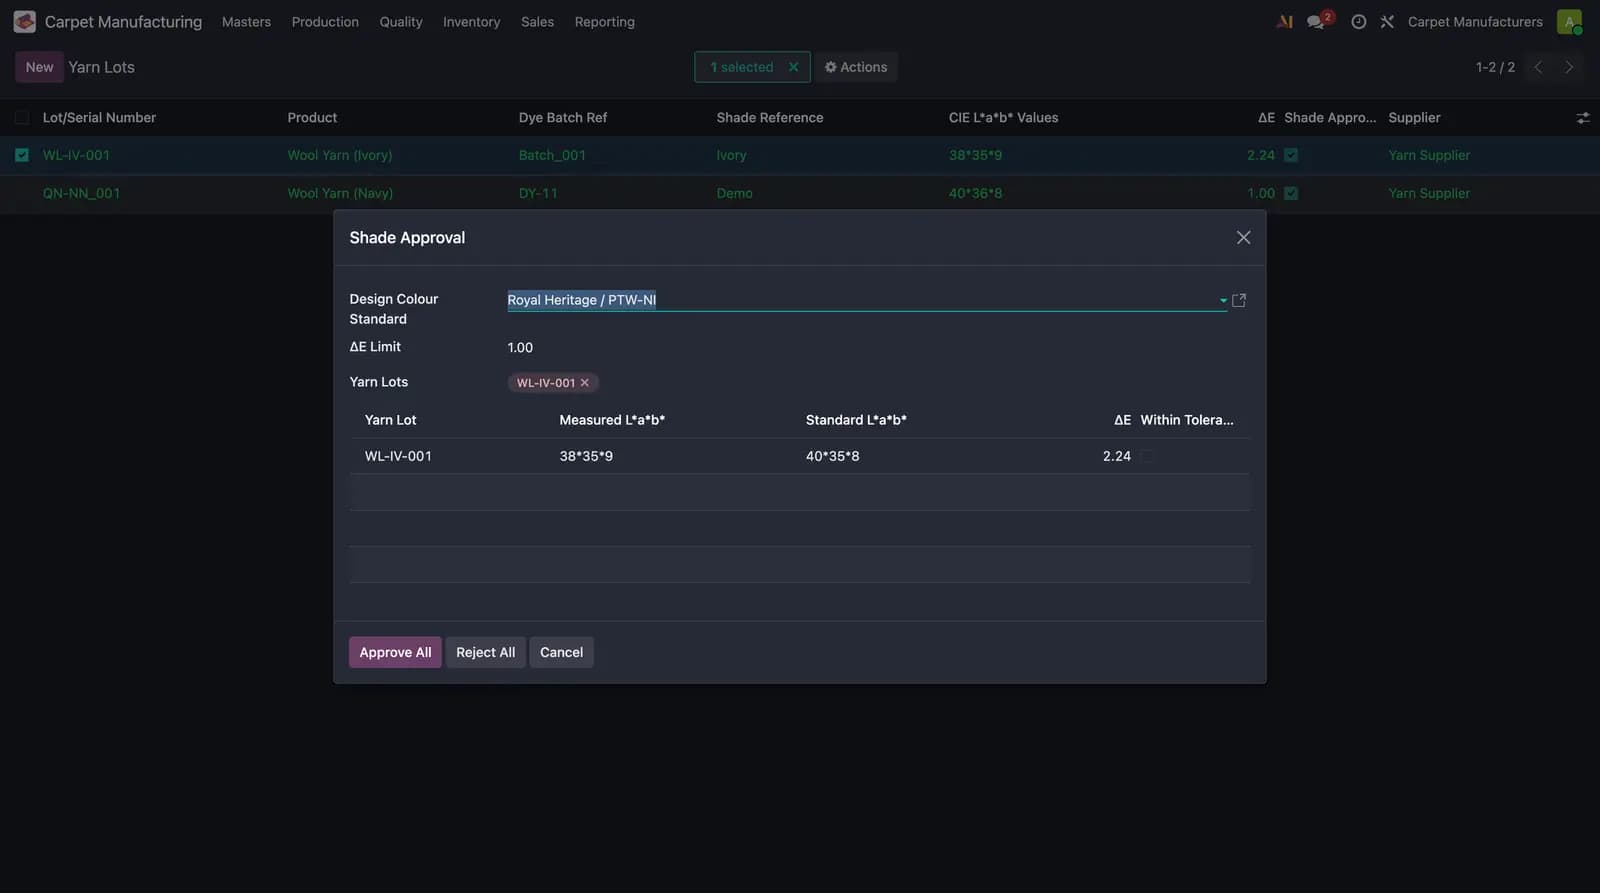Open the AI assistant icon in top bar

[x=1285, y=21]
